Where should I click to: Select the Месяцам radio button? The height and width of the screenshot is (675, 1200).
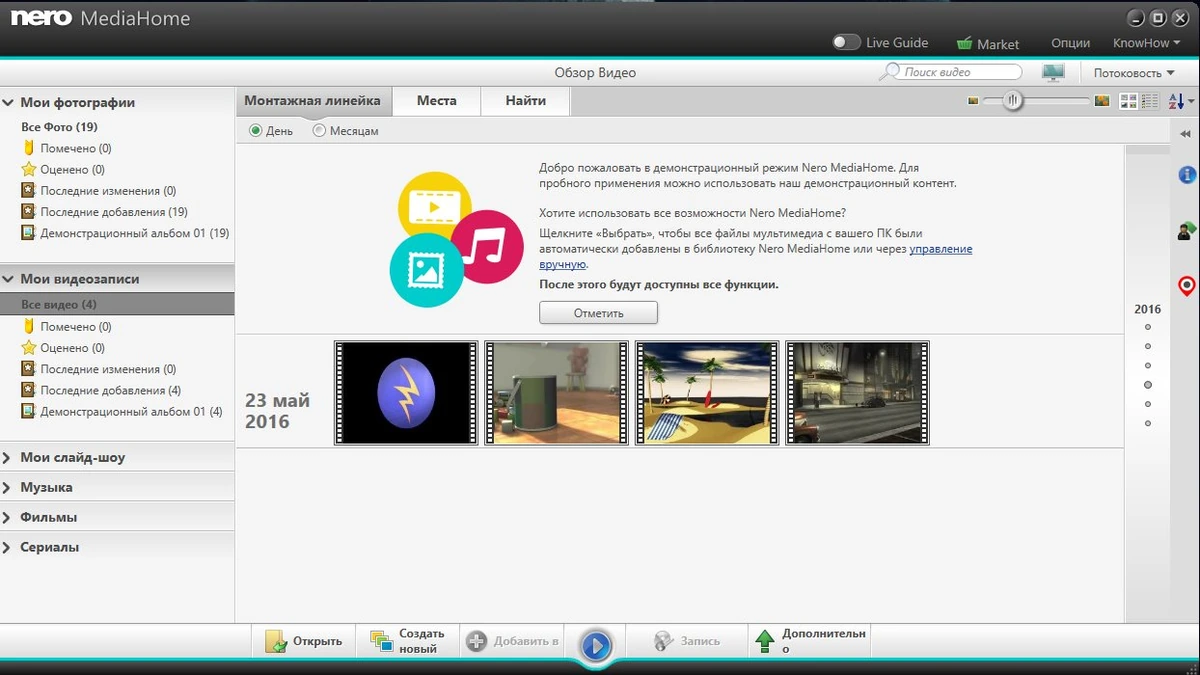pyautogui.click(x=319, y=130)
